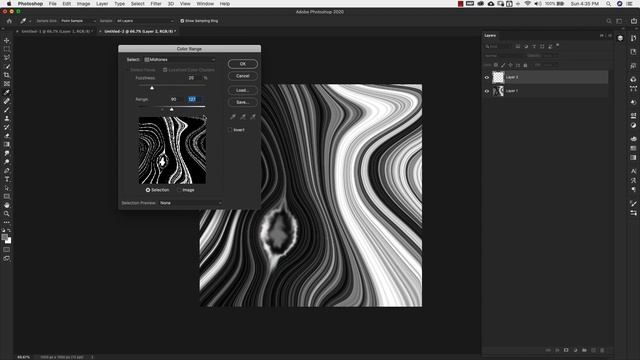
Task: Select the Move tool
Action: (7, 40)
